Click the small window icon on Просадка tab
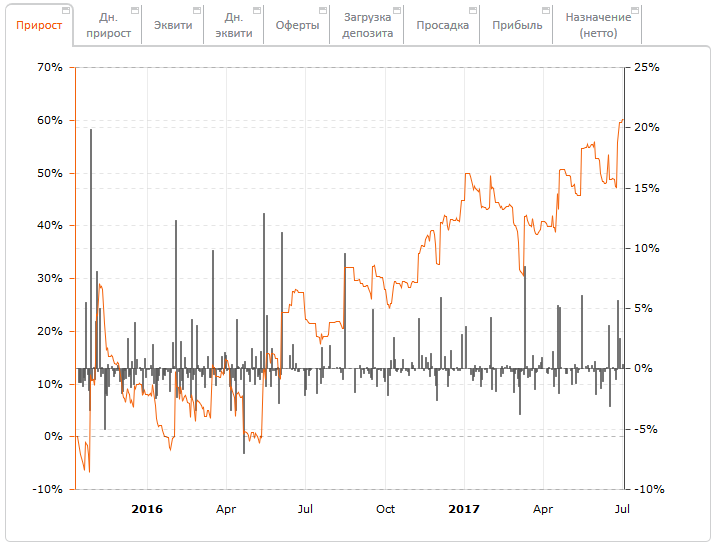Image resolution: width=714 pixels, height=545 pixels. point(473,10)
